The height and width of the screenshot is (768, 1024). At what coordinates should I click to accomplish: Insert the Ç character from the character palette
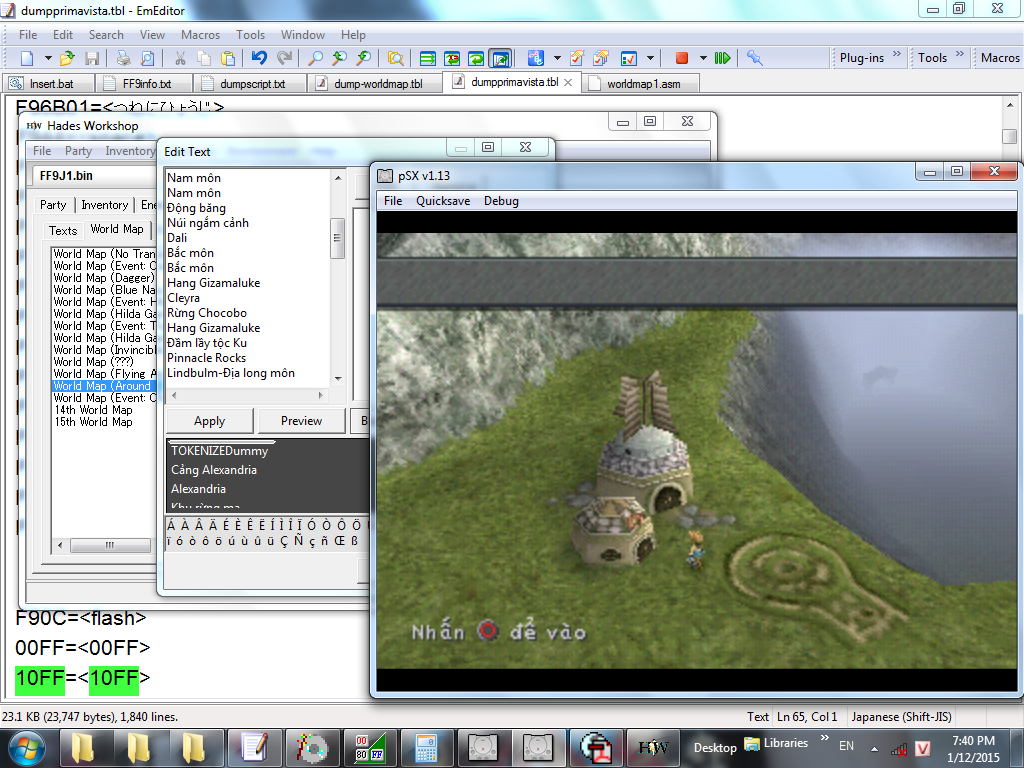283,541
